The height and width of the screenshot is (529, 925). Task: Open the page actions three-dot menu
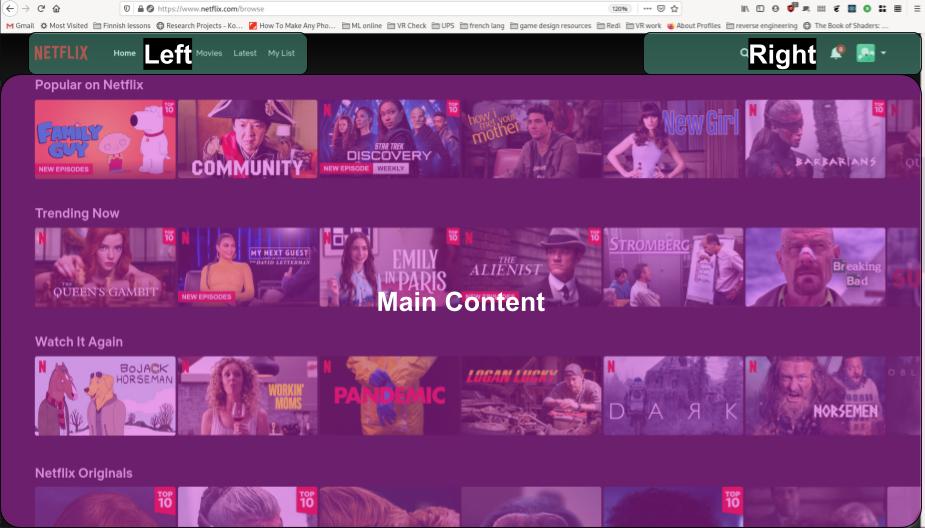tap(647, 9)
